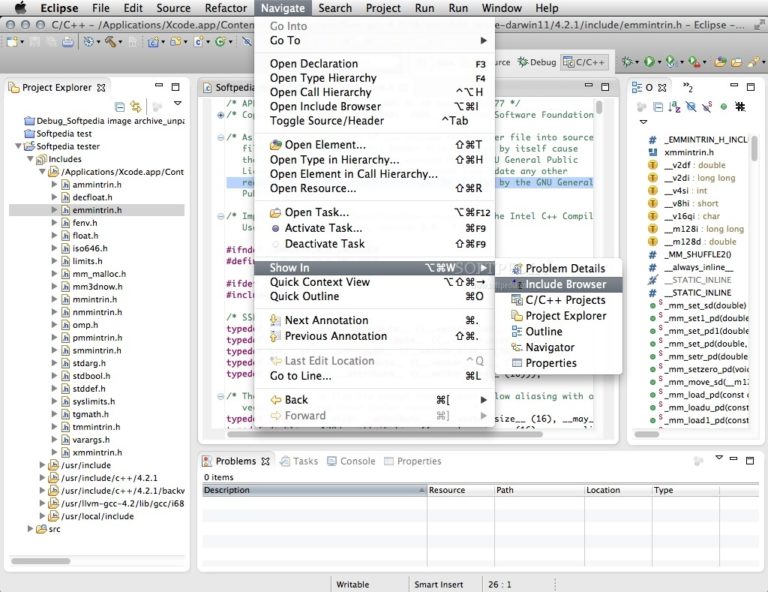This screenshot has height=592, width=768.
Task: Click the apple system menu icon
Action: pos(20,8)
